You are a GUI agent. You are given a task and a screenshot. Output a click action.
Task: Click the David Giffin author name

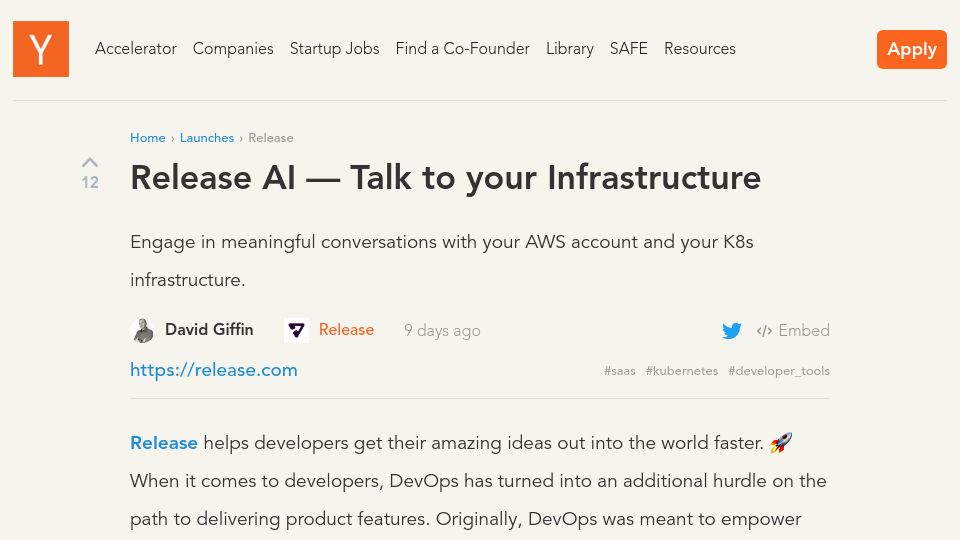click(209, 329)
